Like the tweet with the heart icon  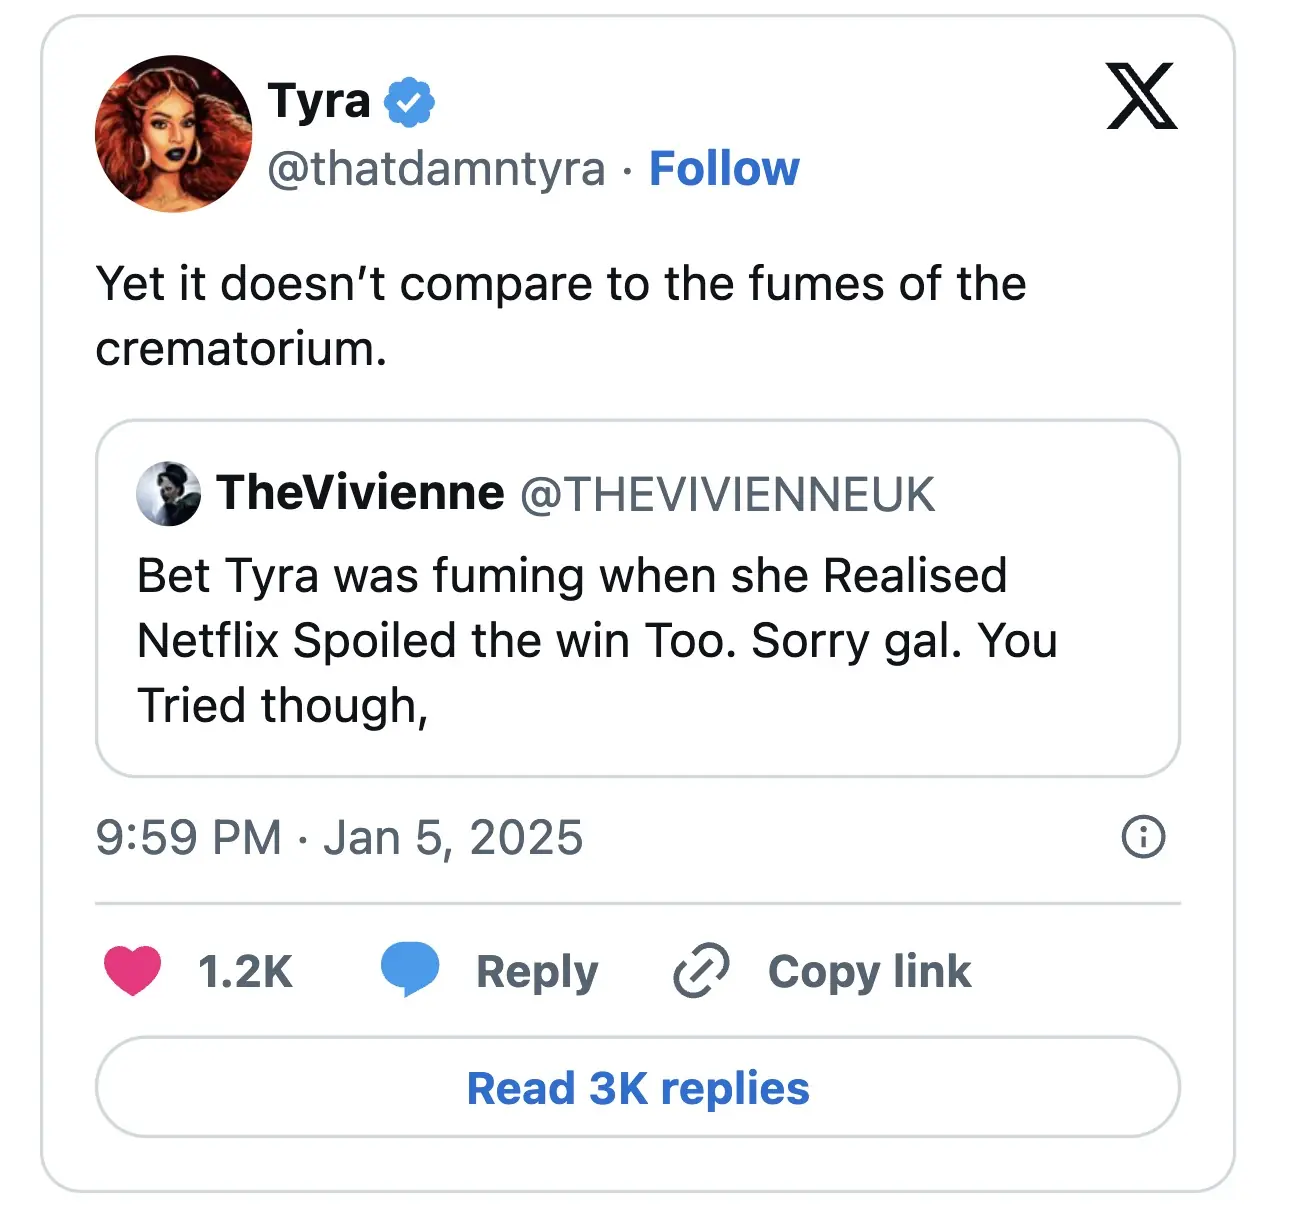(132, 970)
